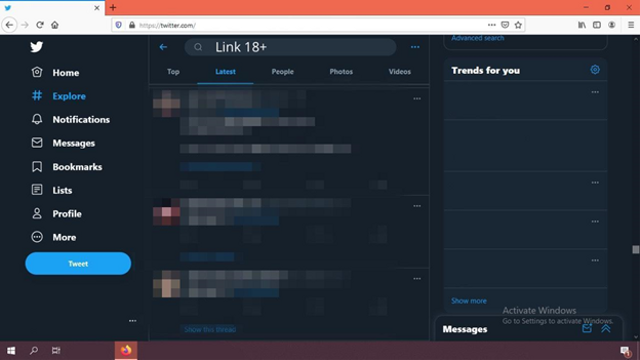Open Messages from the left sidebar
Screen dimensions: 640x360
[x=63, y=143]
